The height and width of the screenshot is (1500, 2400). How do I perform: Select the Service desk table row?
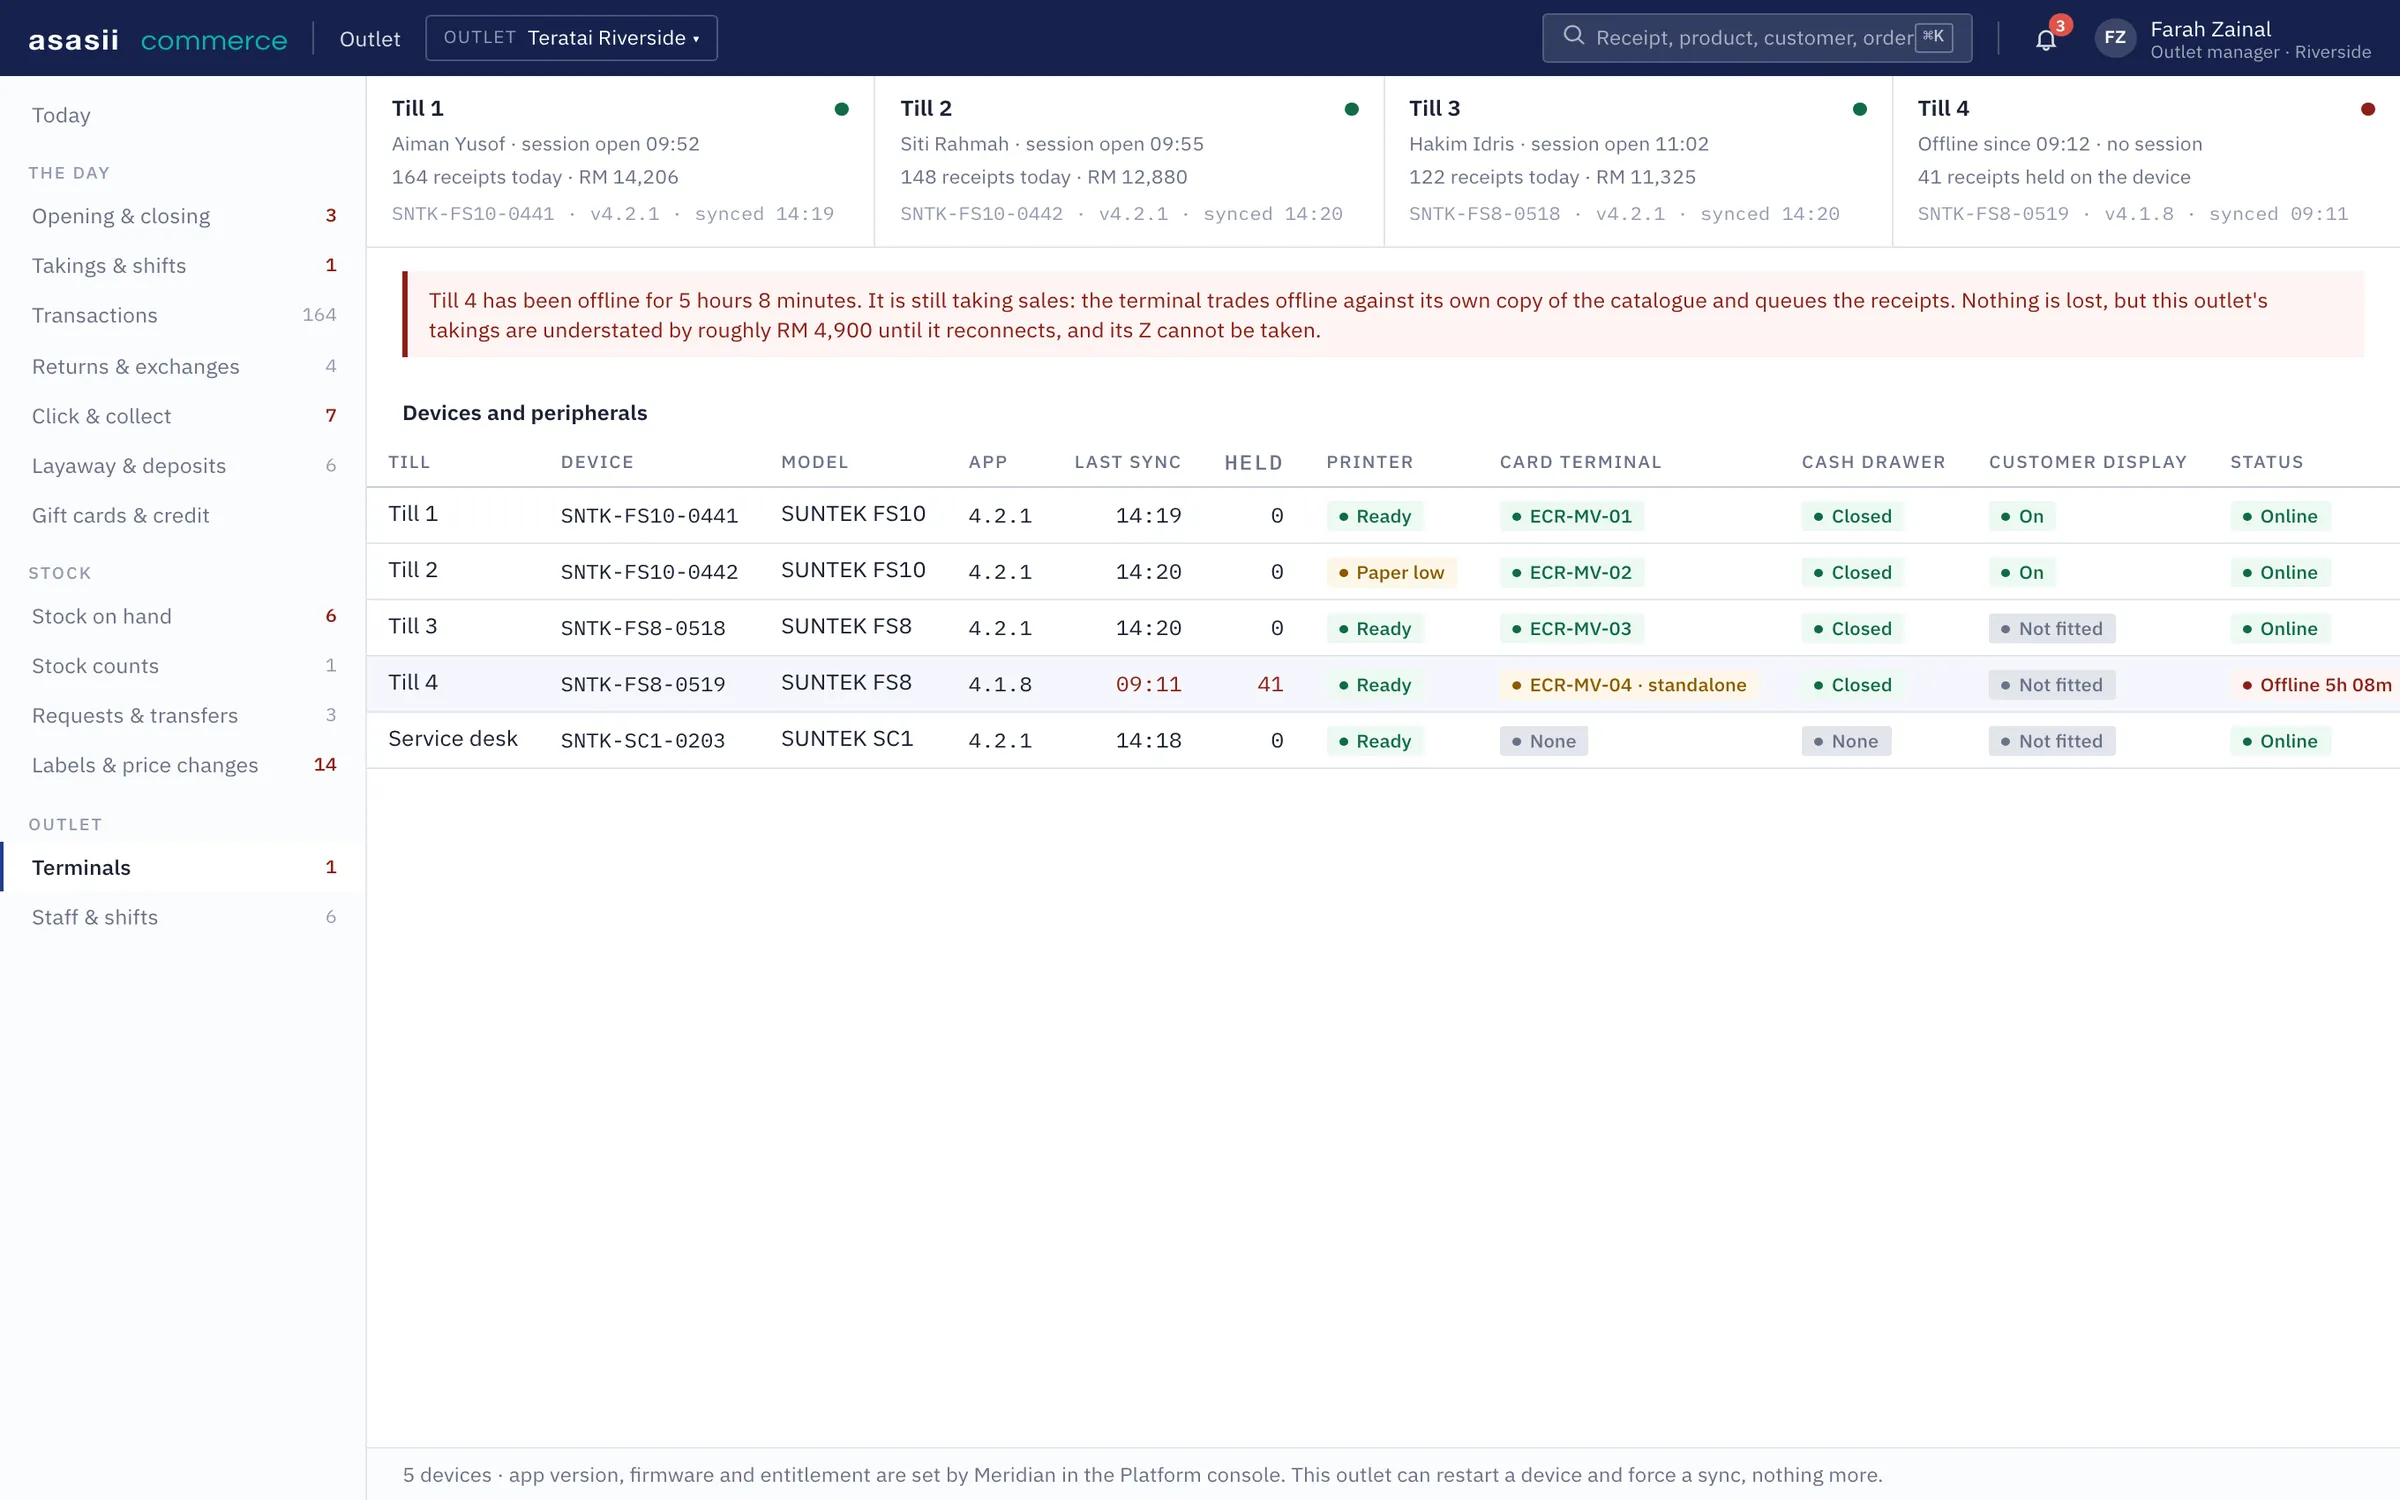pyautogui.click(x=1383, y=741)
